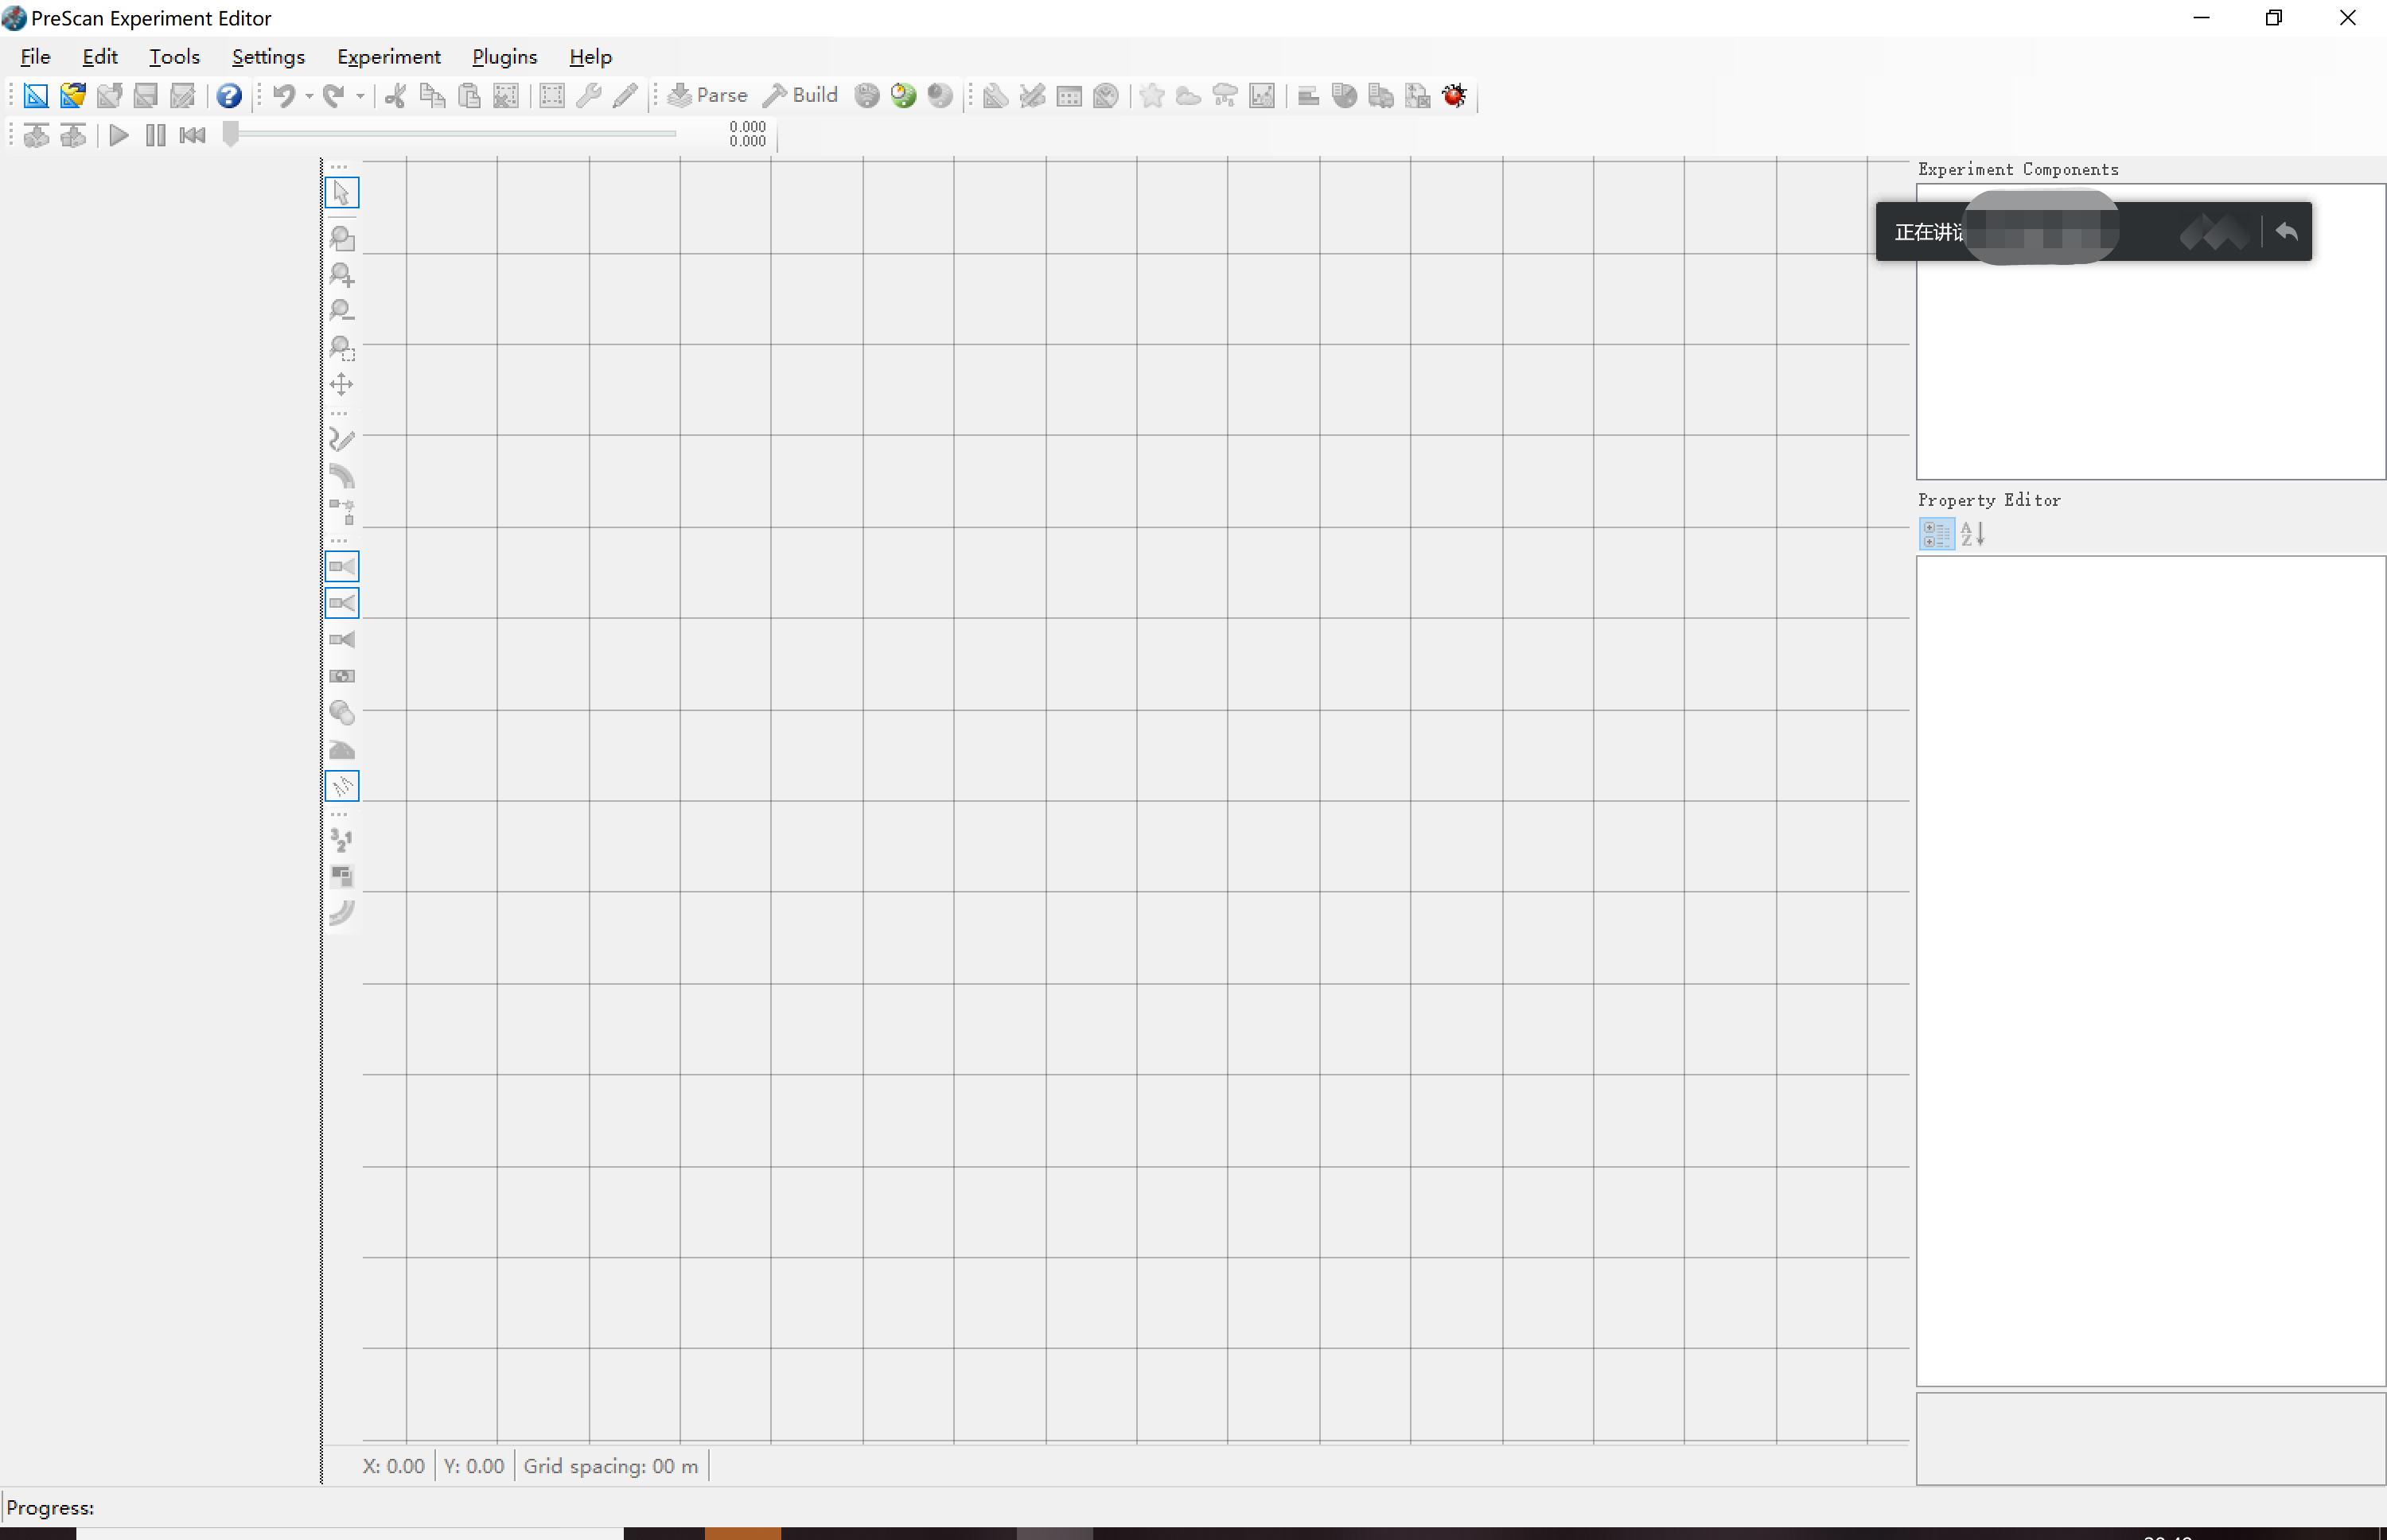The height and width of the screenshot is (1540, 2387).
Task: Click the Redo arrow icon
Action: click(334, 95)
